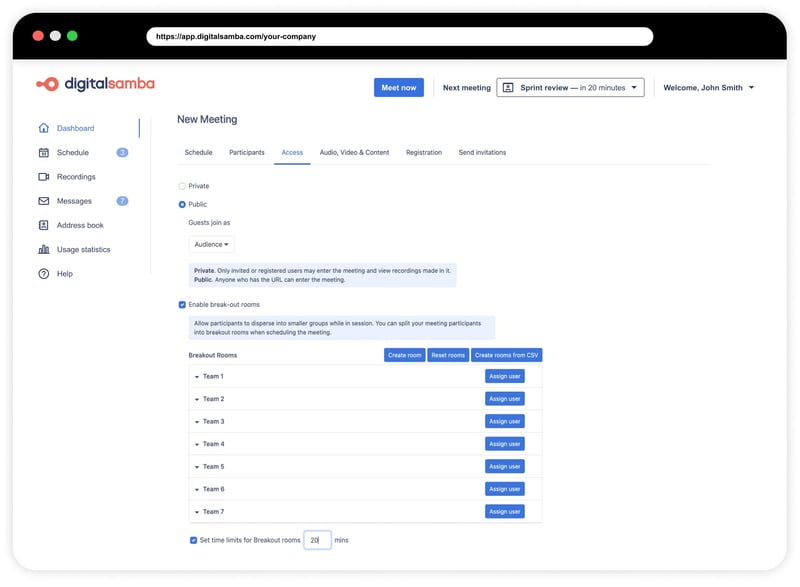Click the digitalsamba logo
The image size is (800, 587).
pos(95,85)
